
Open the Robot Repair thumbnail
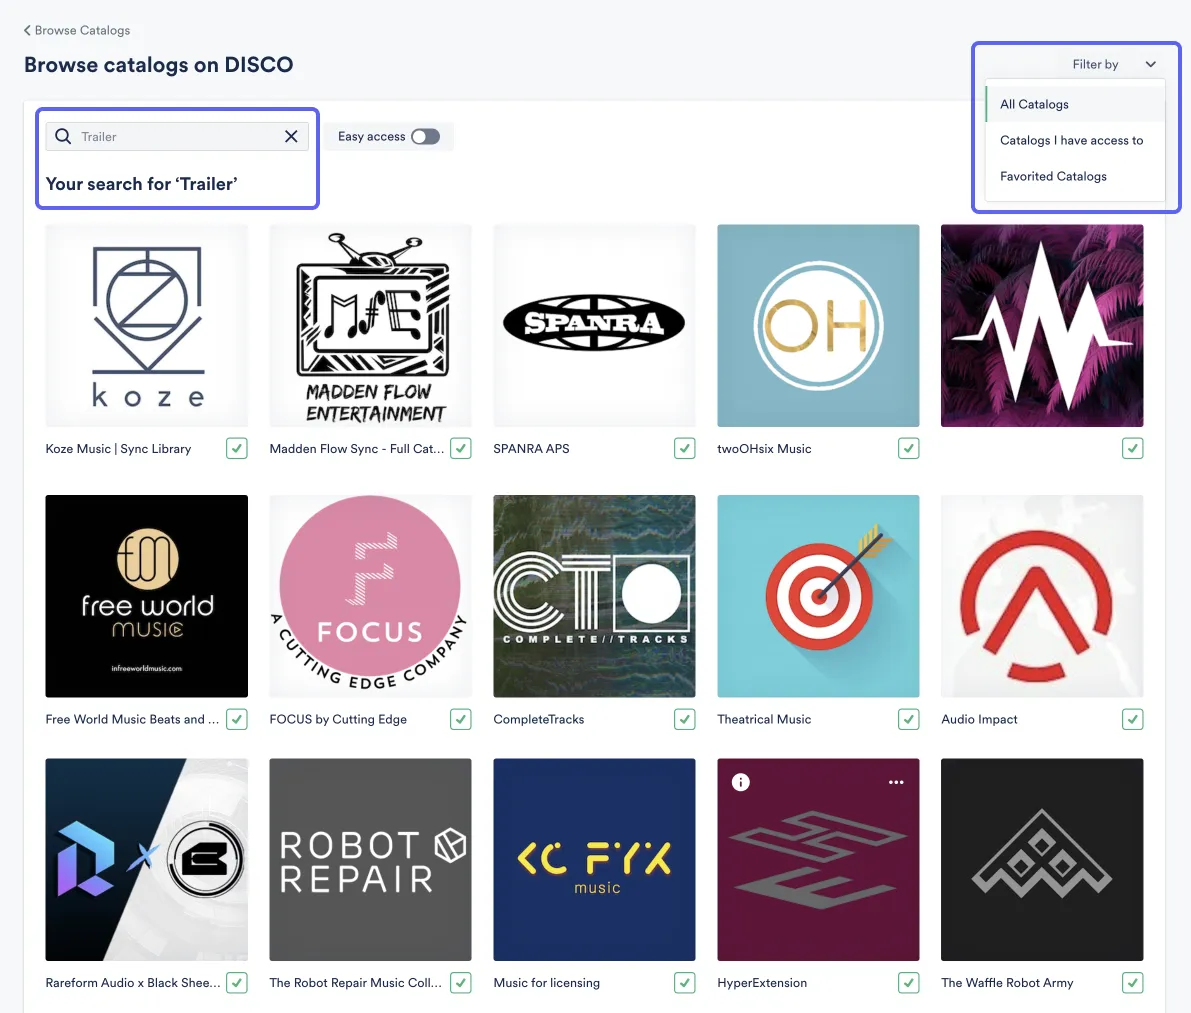tap(371, 860)
